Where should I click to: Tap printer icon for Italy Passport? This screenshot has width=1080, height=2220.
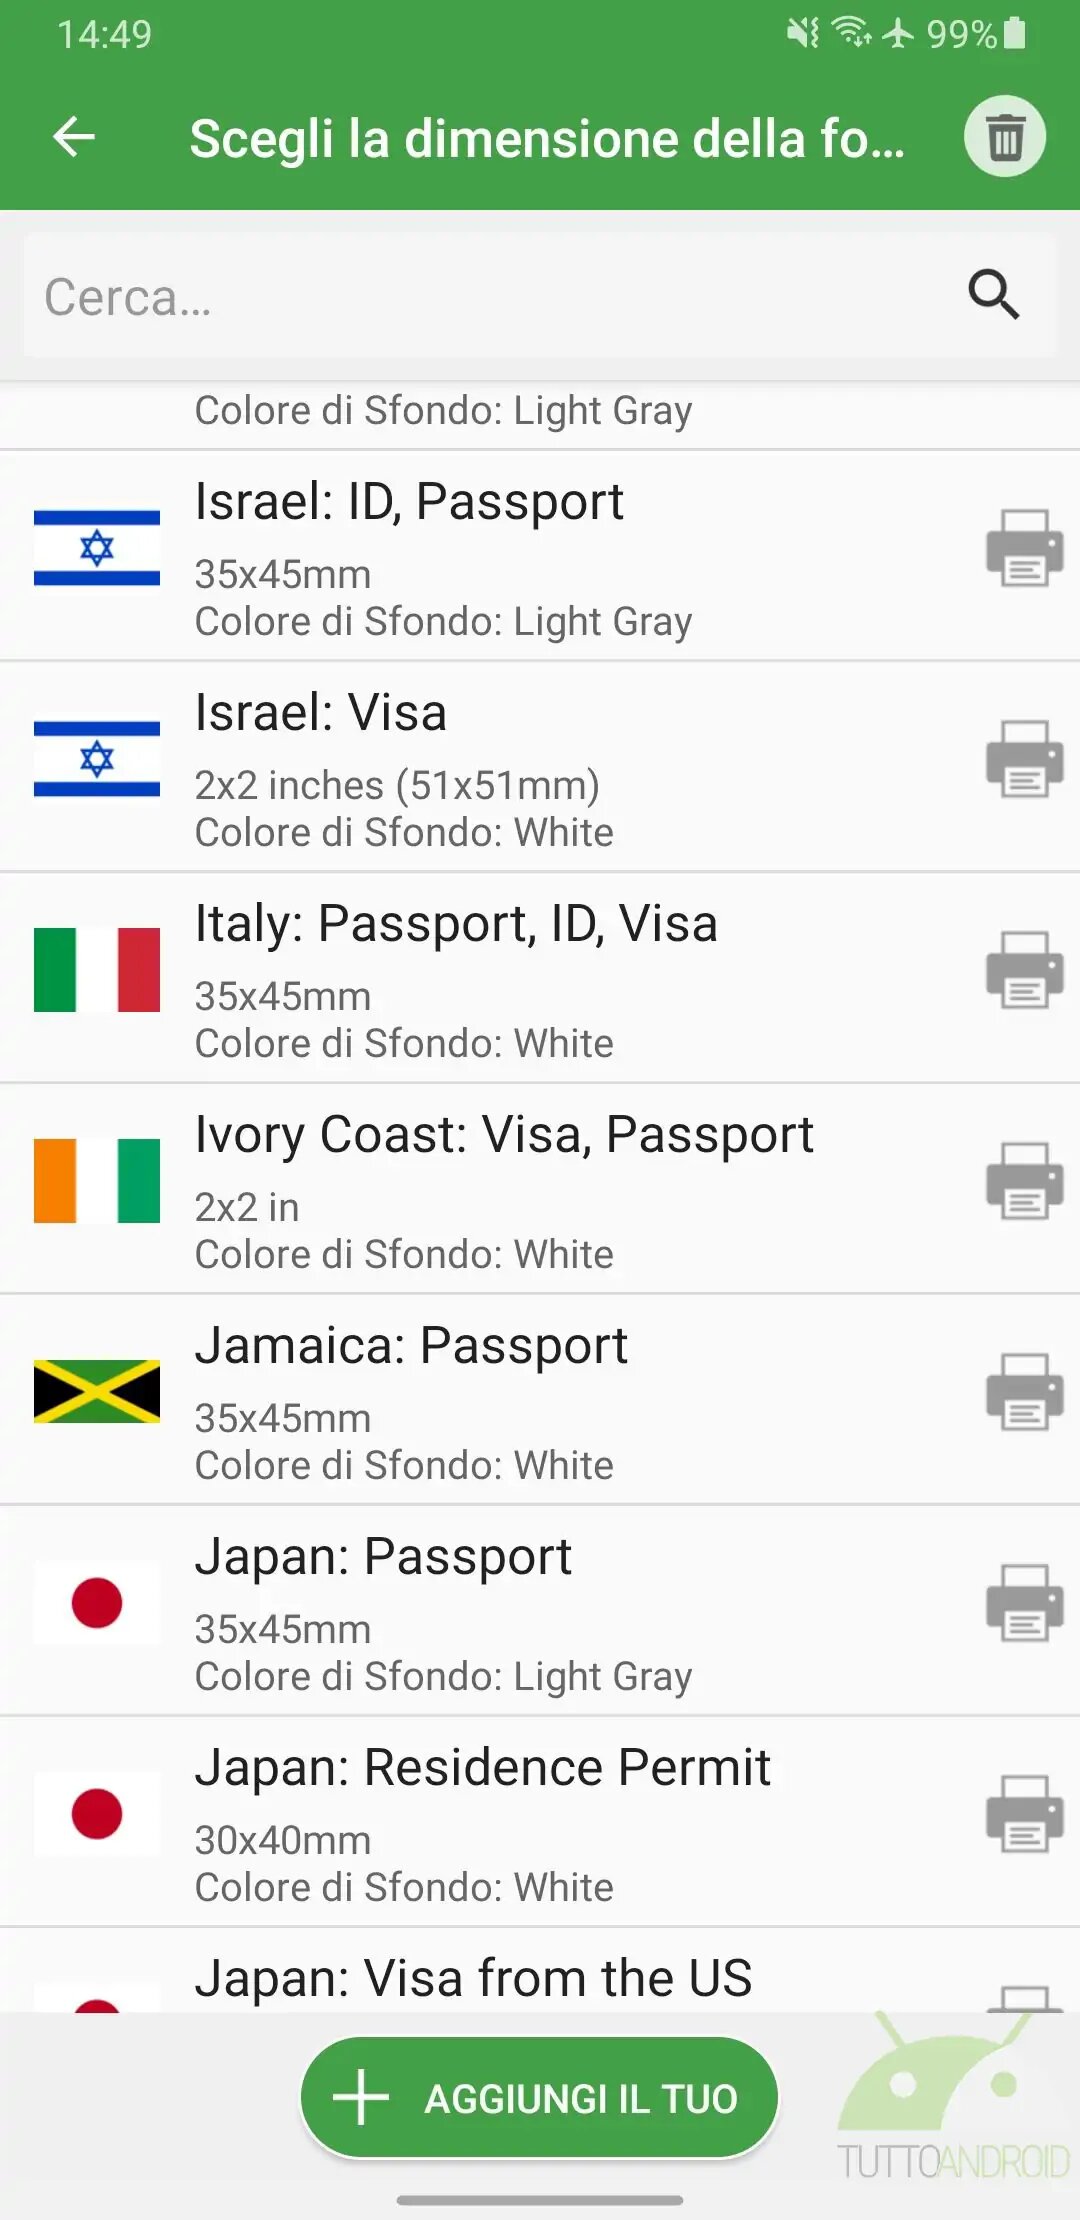pos(1024,970)
